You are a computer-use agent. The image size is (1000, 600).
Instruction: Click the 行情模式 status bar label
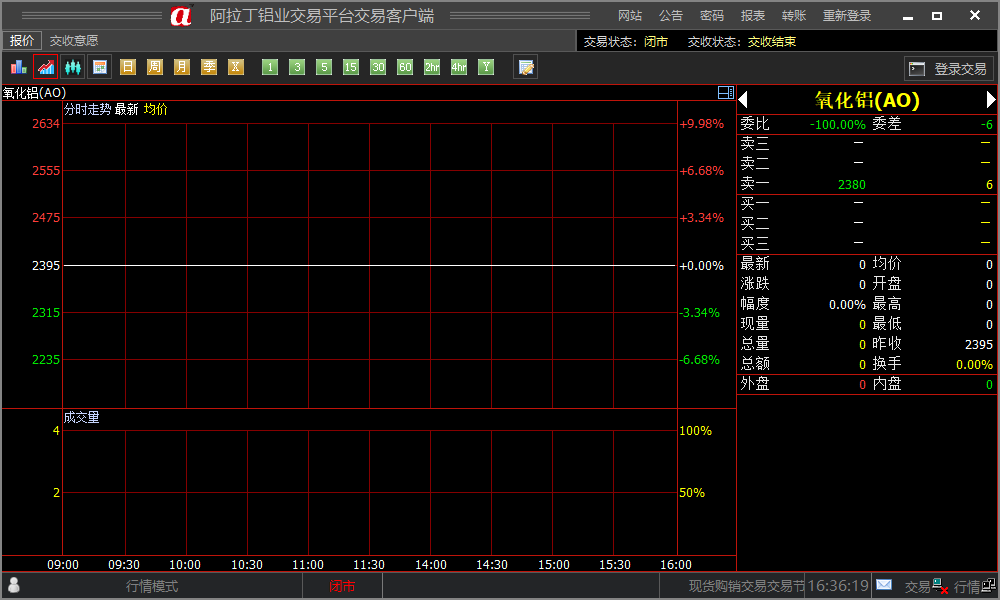click(x=152, y=586)
